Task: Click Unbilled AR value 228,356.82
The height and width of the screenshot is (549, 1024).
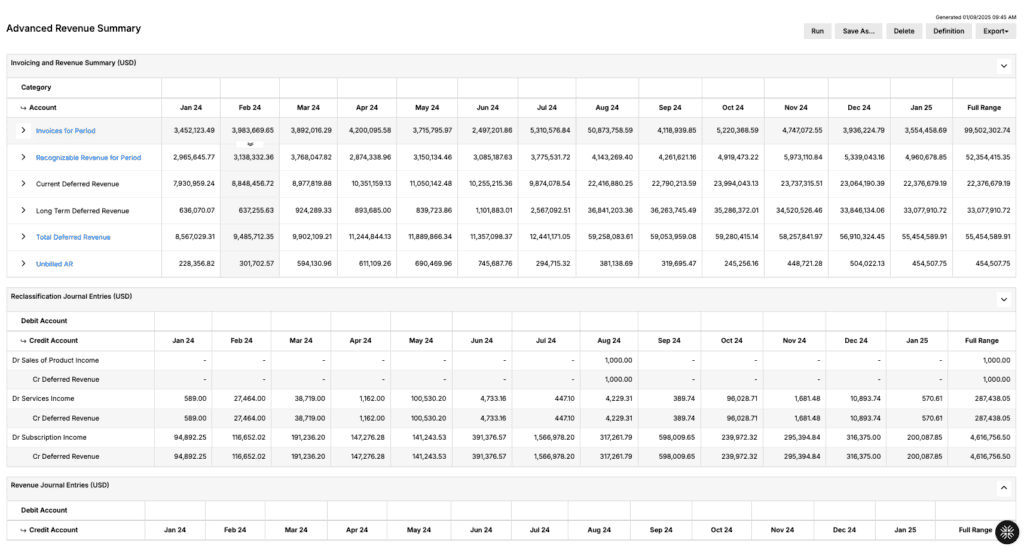Action: [x=196, y=264]
